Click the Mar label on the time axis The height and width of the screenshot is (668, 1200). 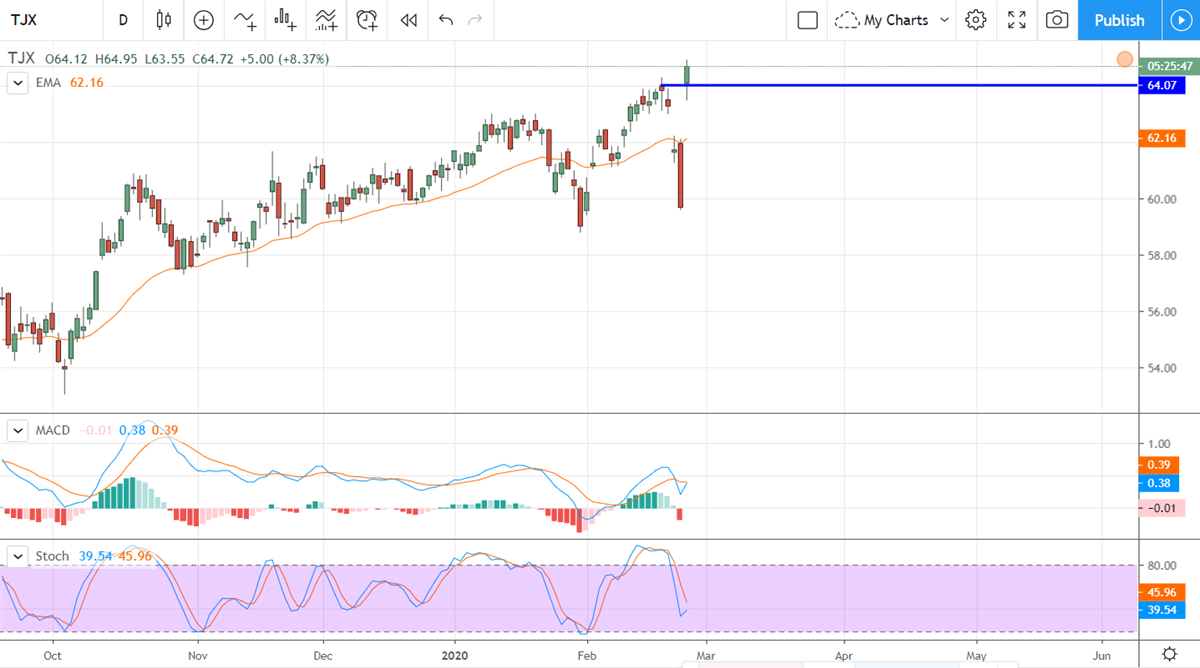pos(706,656)
